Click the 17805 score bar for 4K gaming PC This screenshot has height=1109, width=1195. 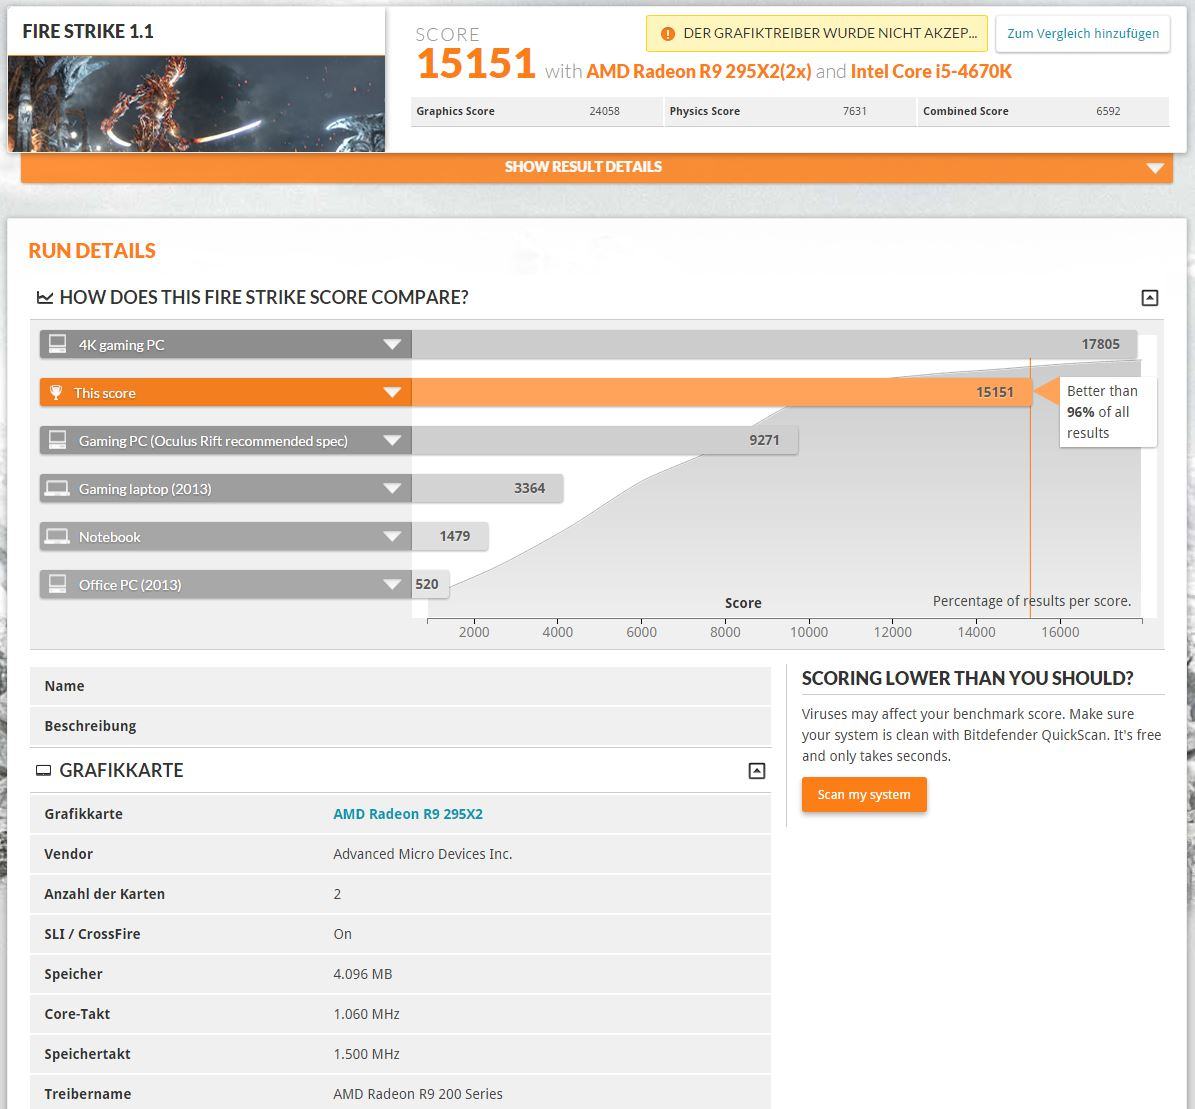[774, 345]
